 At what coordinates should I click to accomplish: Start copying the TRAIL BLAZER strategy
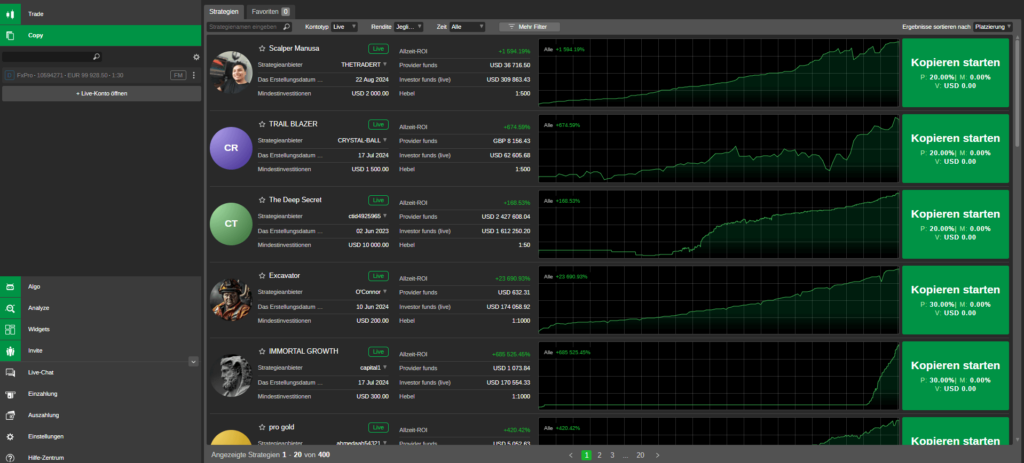pyautogui.click(x=955, y=148)
